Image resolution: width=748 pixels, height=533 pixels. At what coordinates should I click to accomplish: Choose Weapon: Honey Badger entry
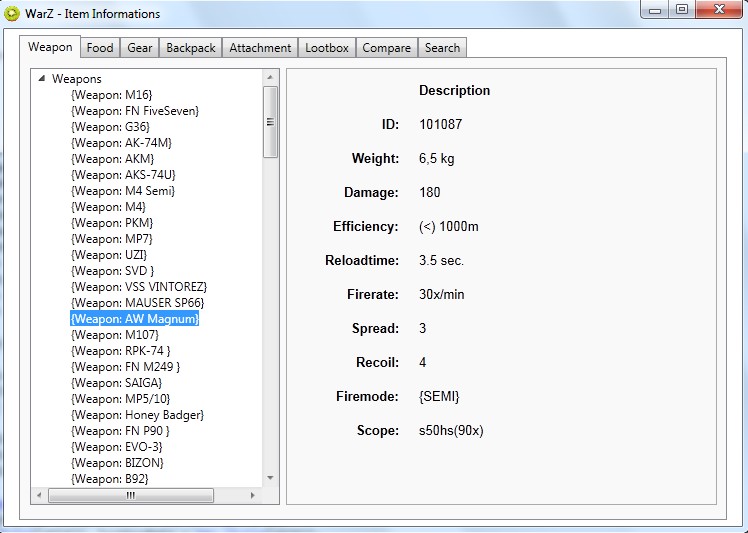coord(137,415)
